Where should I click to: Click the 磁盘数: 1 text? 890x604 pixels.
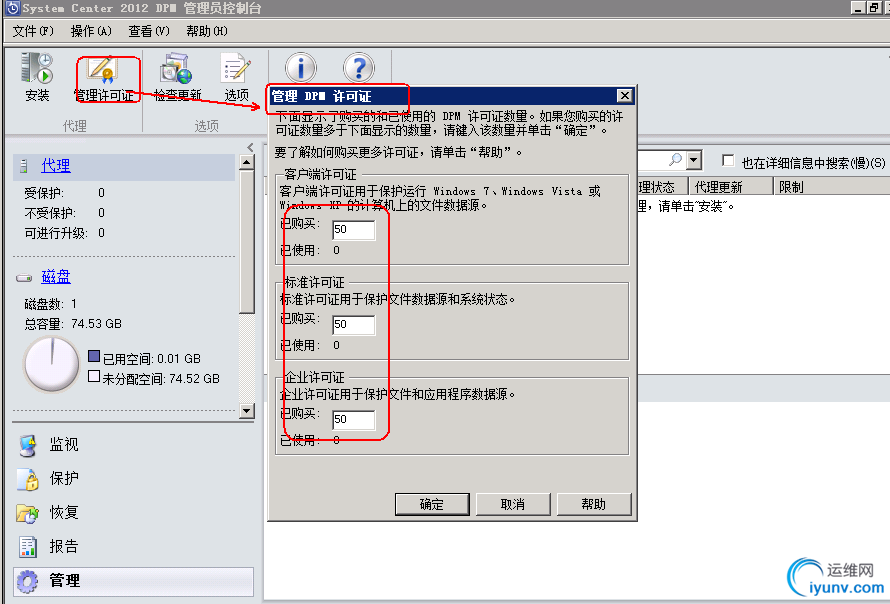pos(51,304)
